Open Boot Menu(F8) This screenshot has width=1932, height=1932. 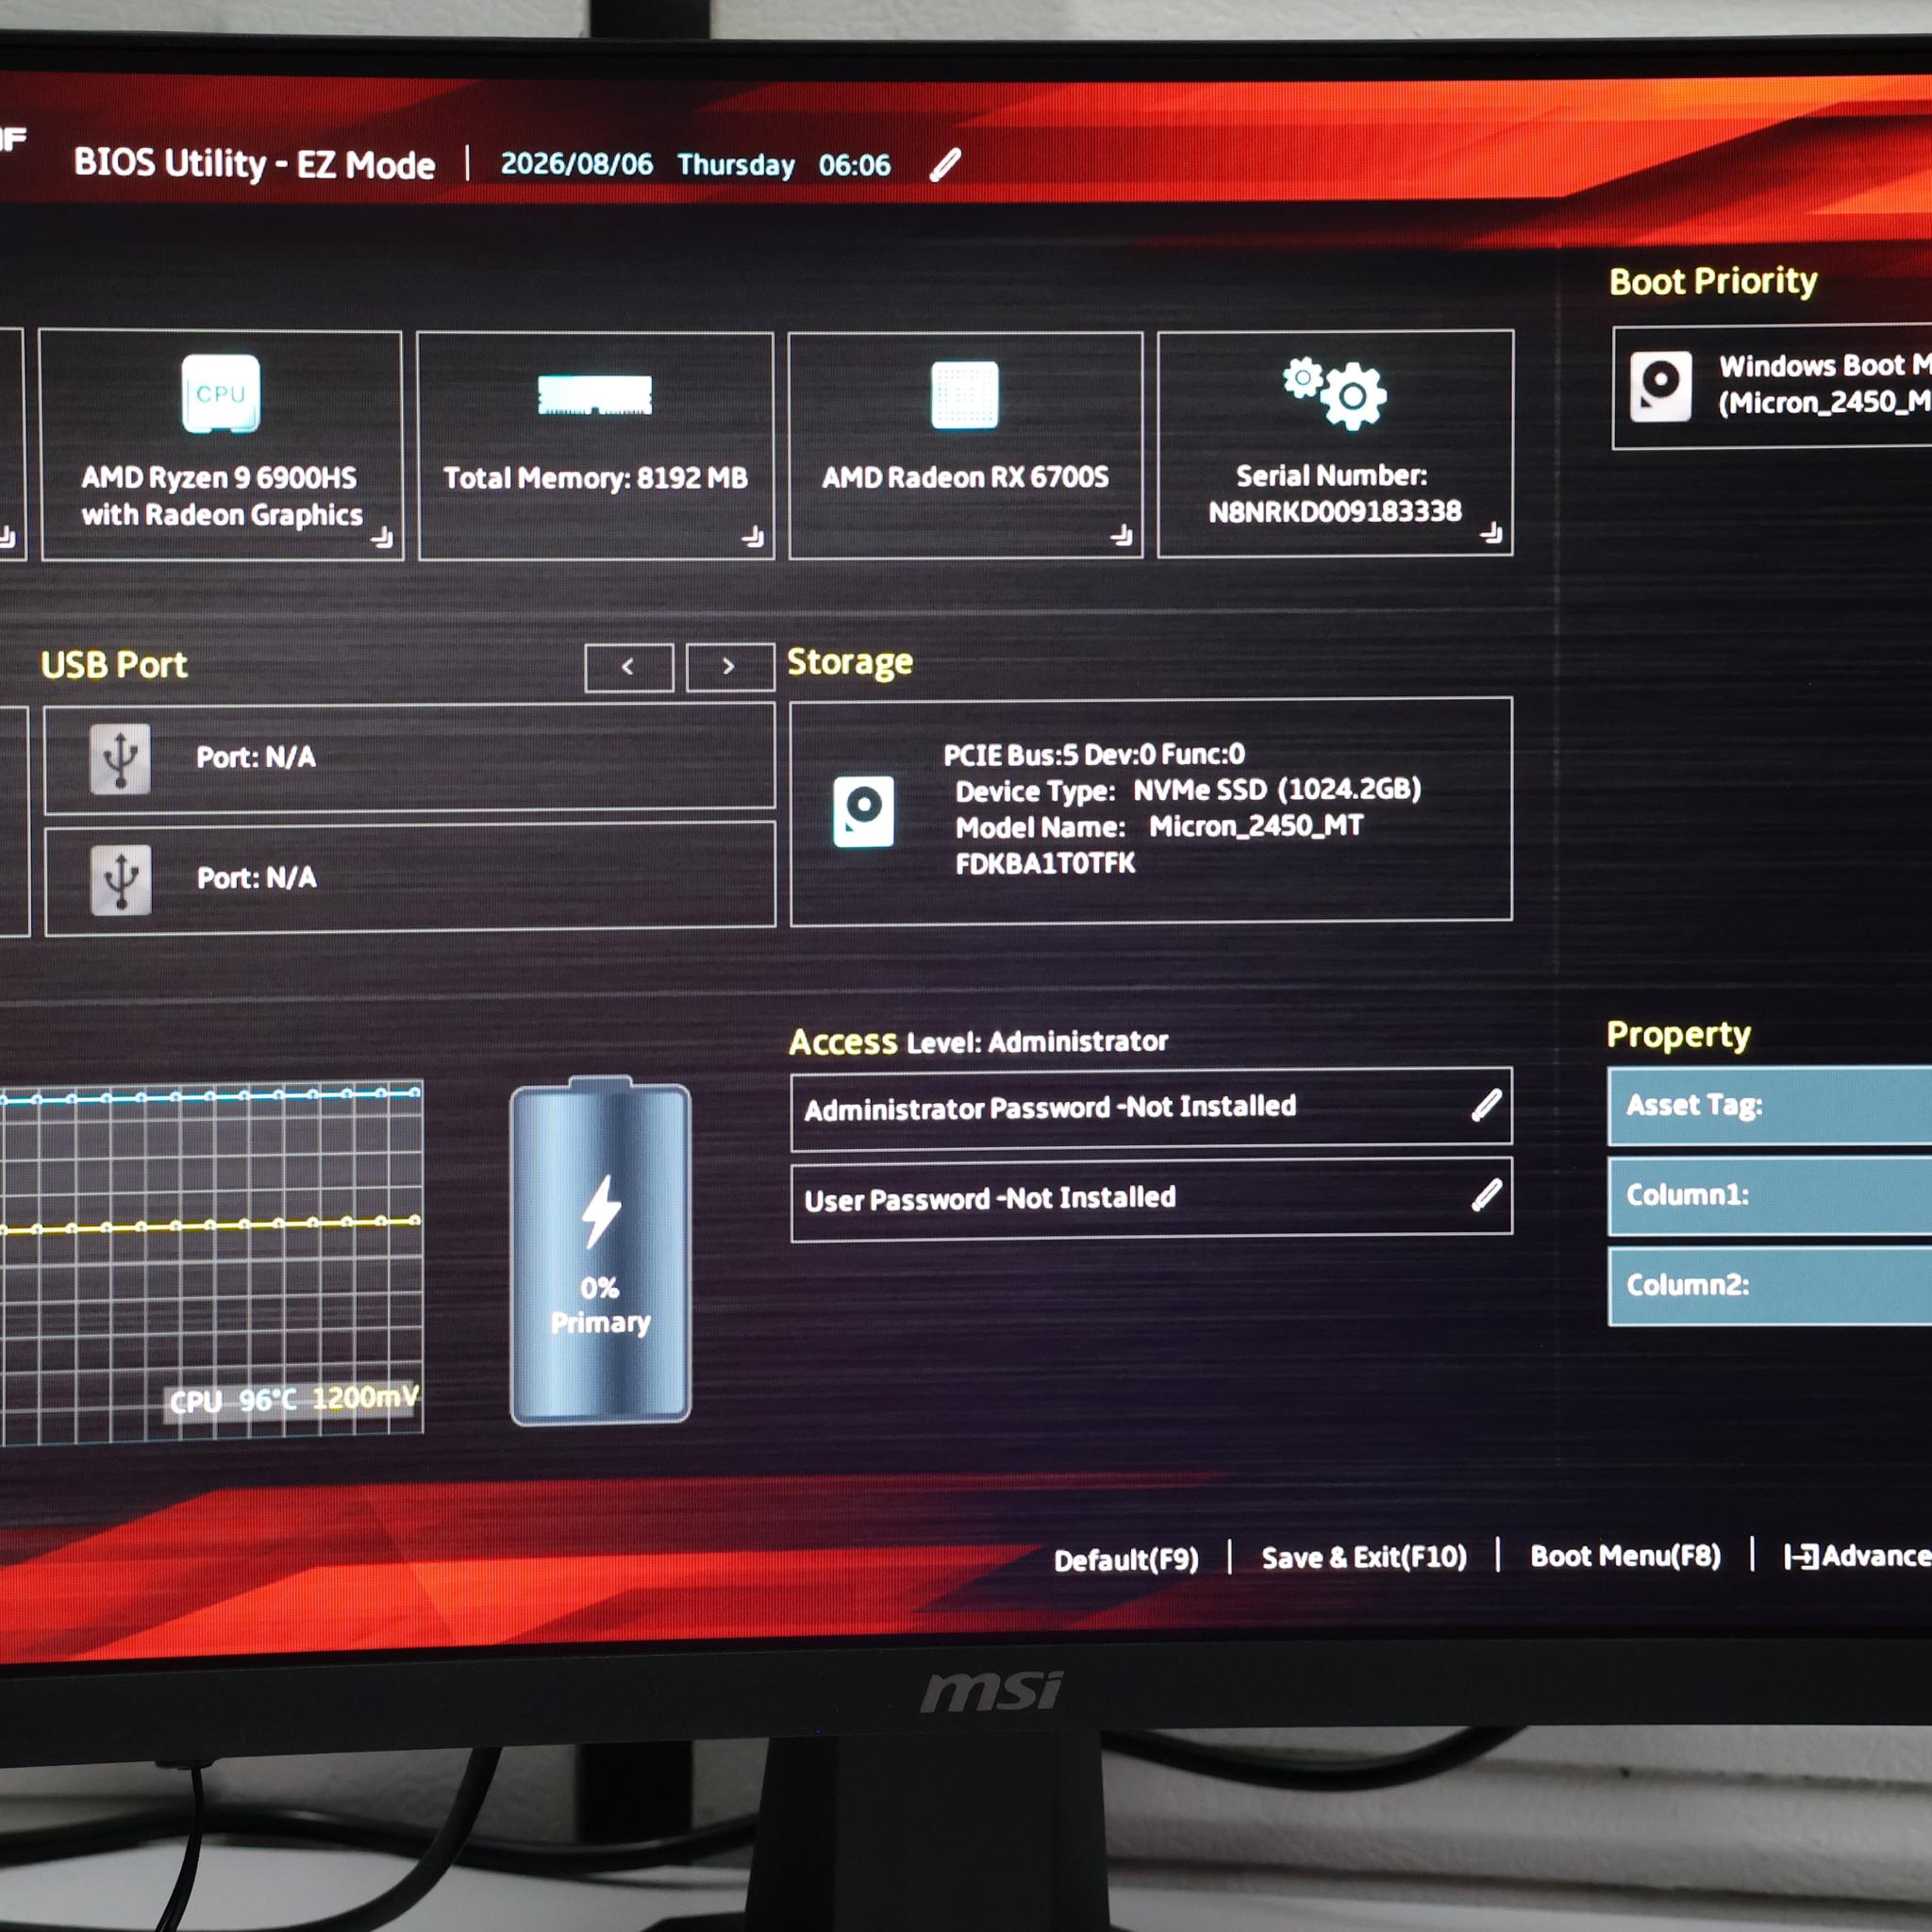pos(1626,1556)
